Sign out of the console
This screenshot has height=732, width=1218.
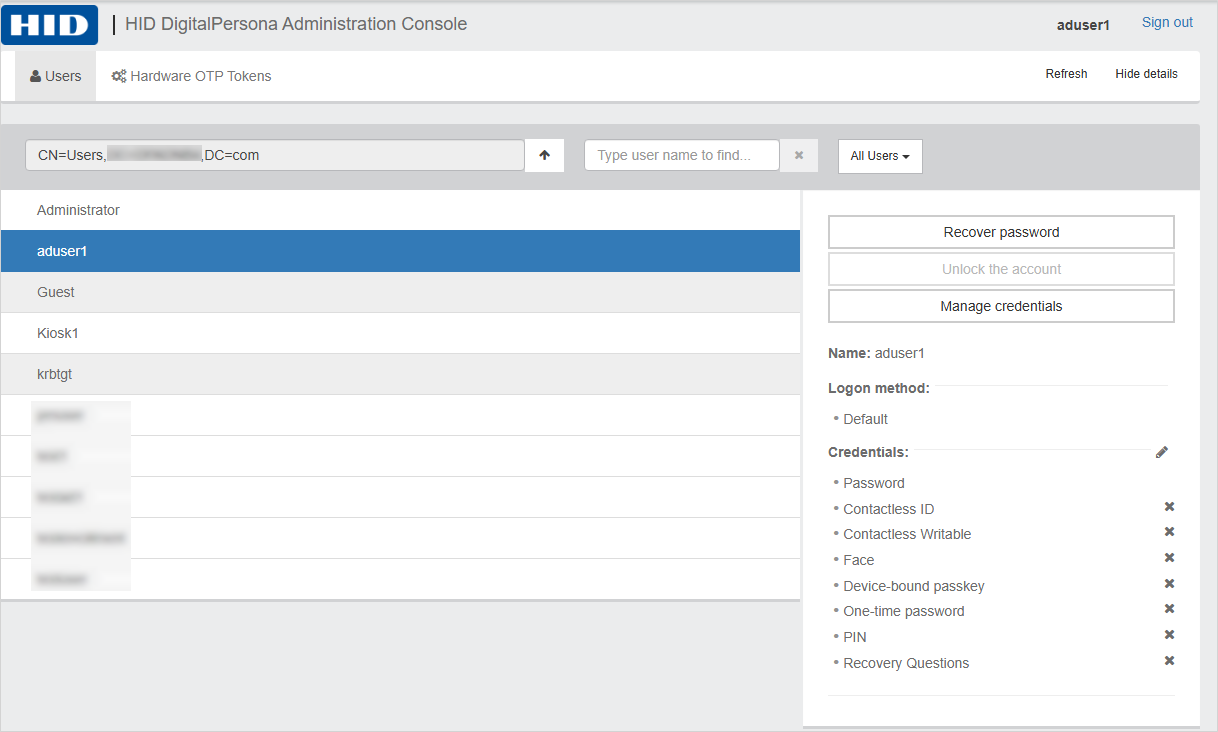1167,22
